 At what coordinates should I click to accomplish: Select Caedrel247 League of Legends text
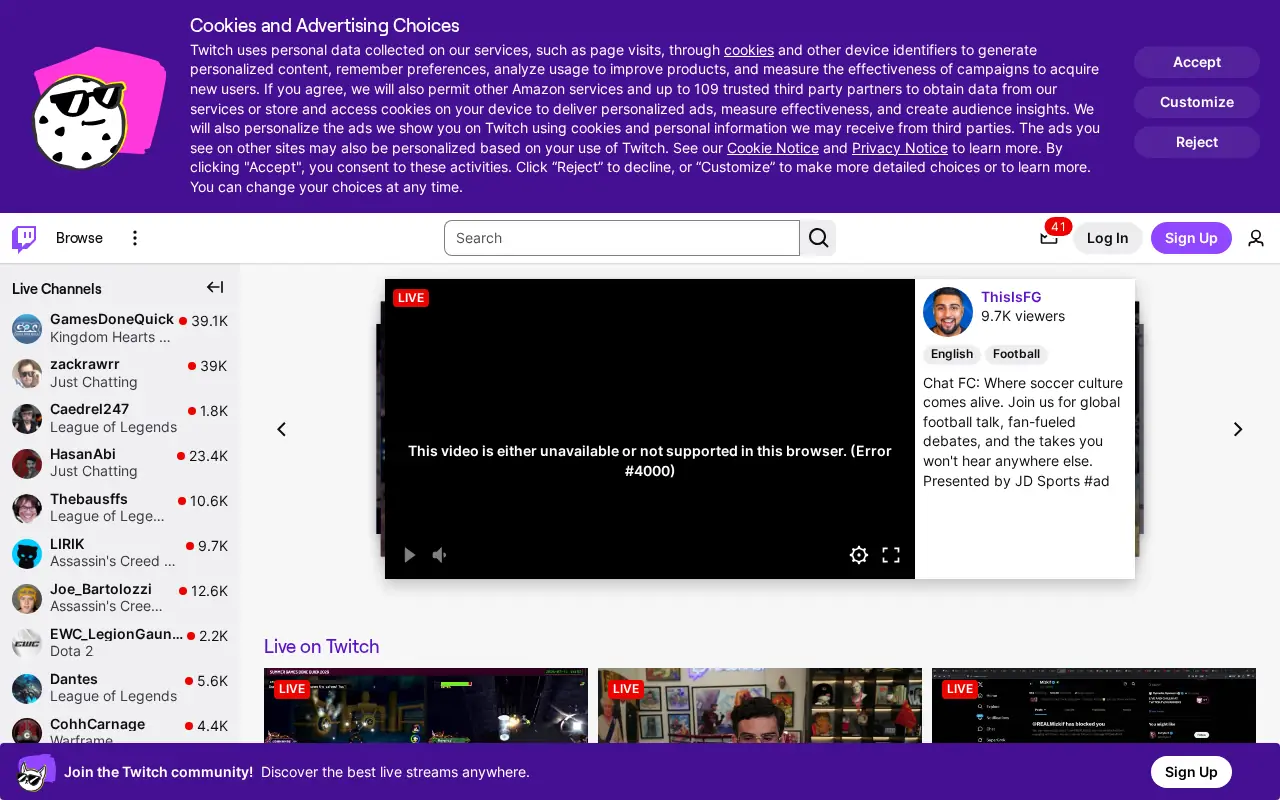tap(113, 427)
